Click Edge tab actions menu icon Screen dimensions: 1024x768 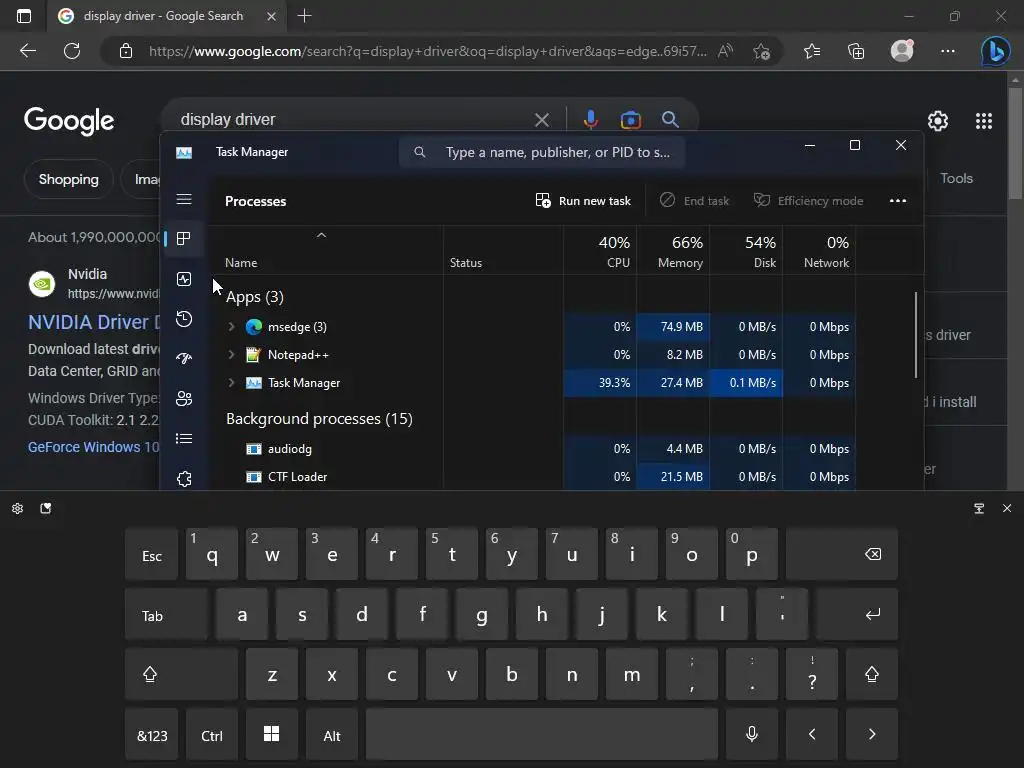[24, 16]
